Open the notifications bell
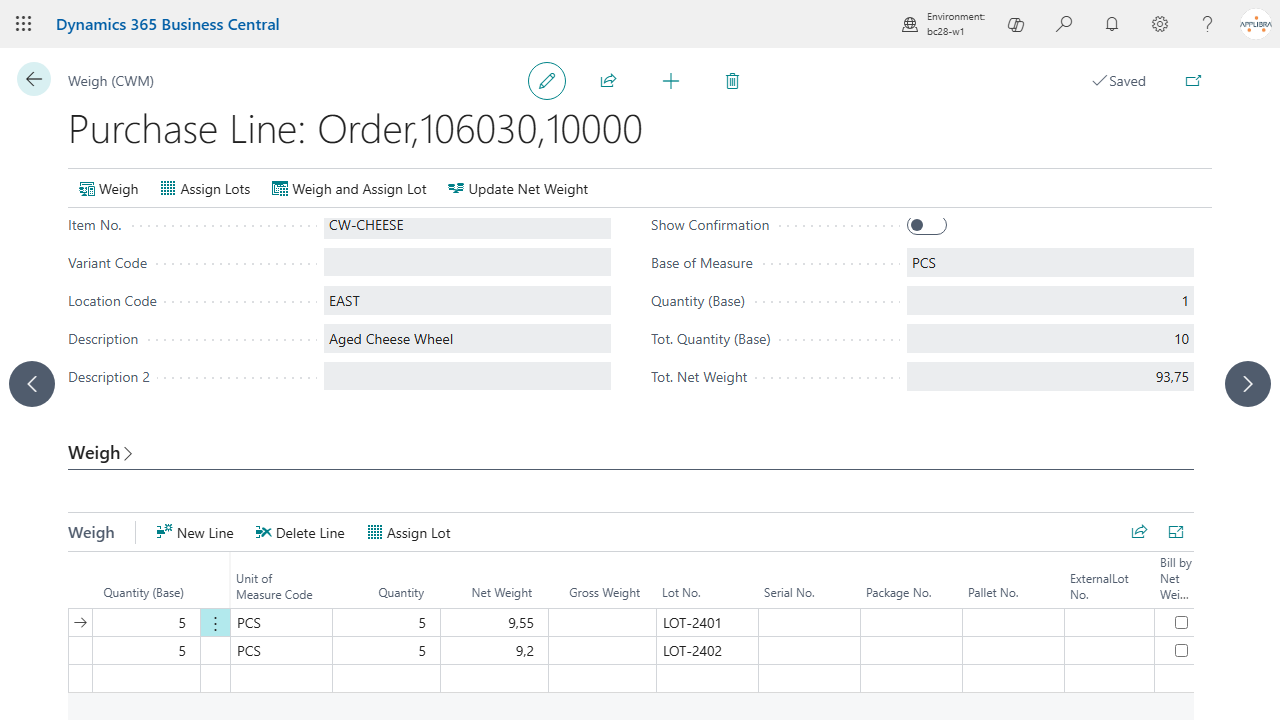Viewport: 1280px width, 720px height. tap(1112, 24)
